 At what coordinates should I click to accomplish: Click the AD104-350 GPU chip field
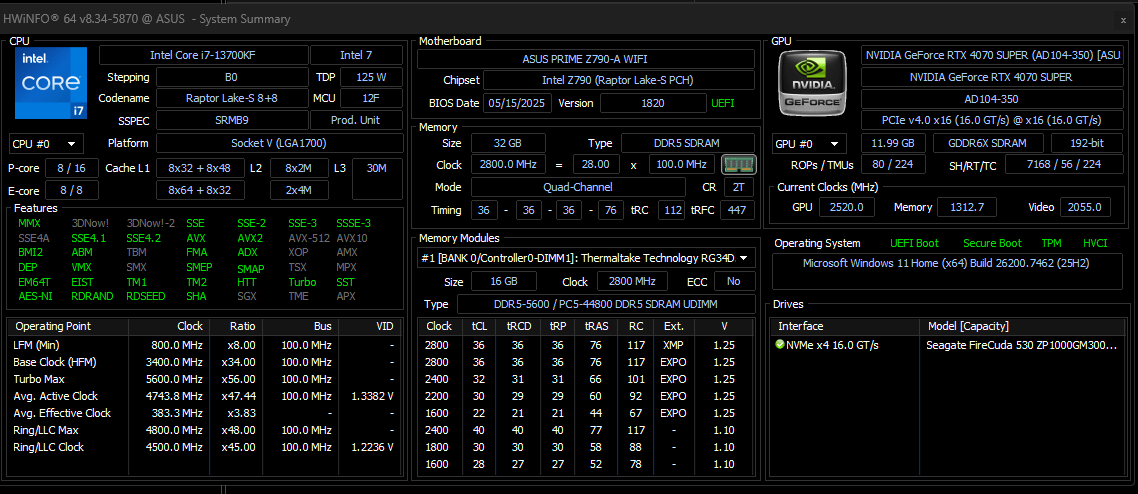(x=991, y=99)
